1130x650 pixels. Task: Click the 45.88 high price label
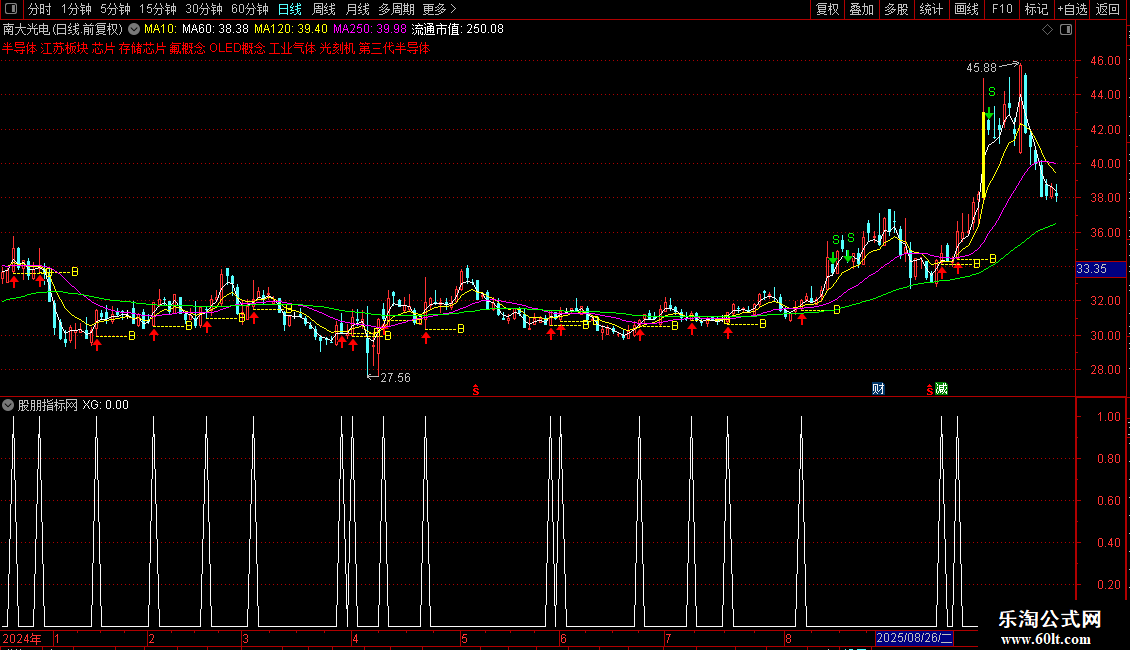(x=982, y=68)
